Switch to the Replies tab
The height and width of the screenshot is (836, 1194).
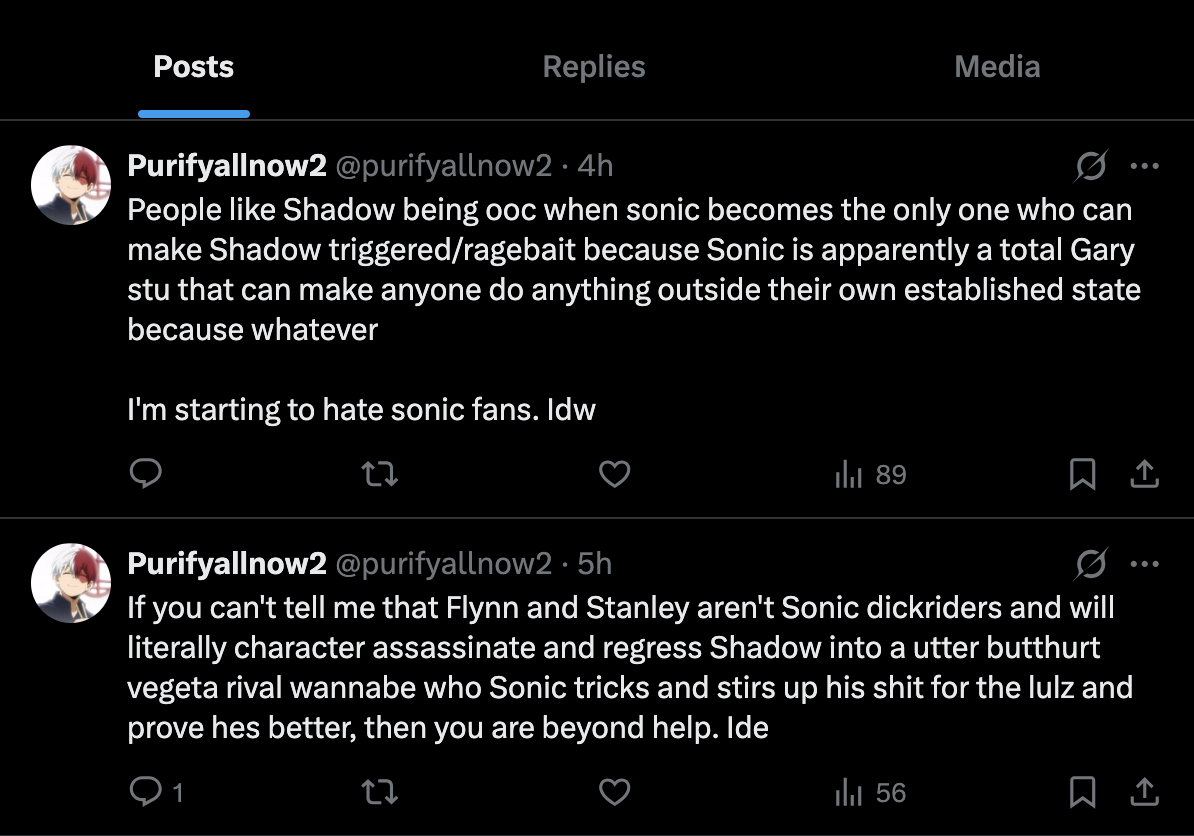click(594, 67)
